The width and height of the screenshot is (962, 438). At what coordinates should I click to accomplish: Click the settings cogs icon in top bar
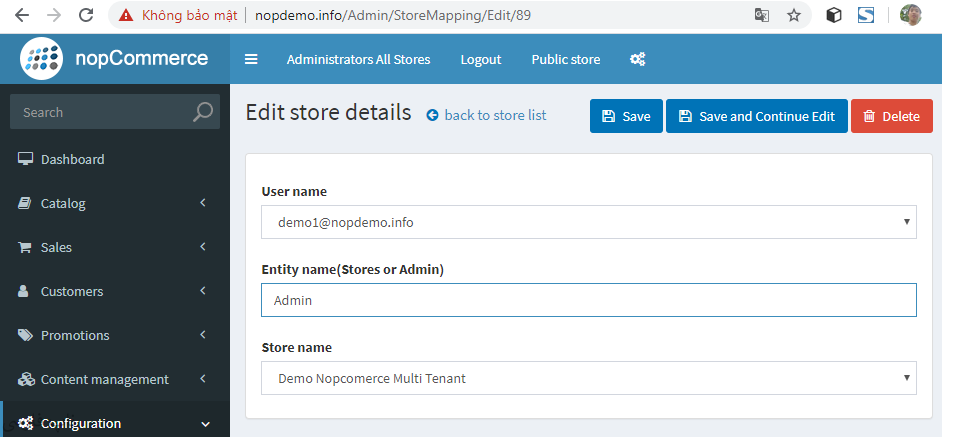(x=637, y=59)
